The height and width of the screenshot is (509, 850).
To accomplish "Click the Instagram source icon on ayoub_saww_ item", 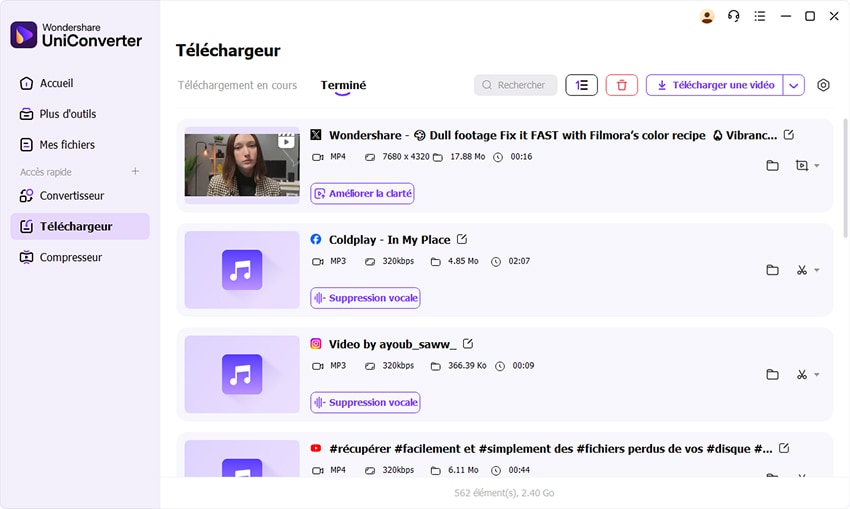I will tap(315, 344).
